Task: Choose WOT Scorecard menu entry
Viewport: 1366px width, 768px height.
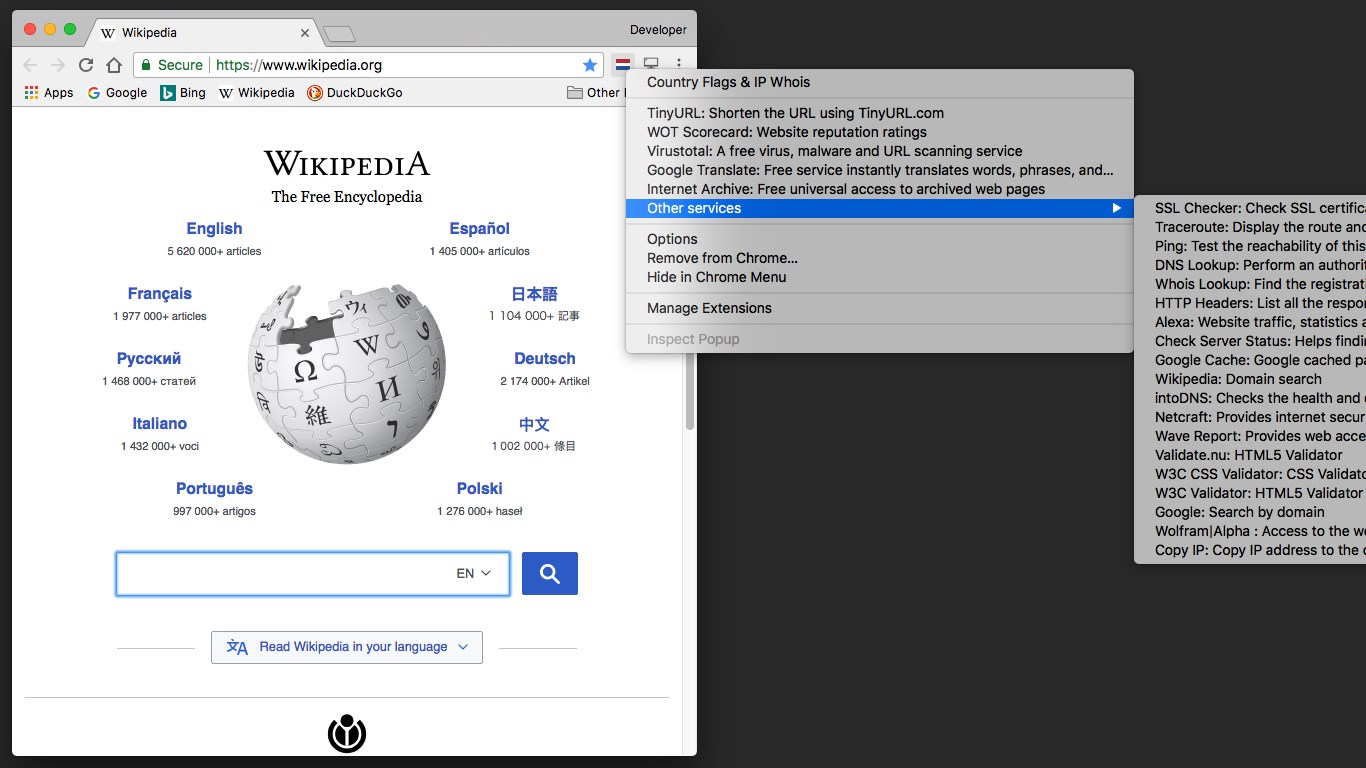Action: tap(880, 132)
